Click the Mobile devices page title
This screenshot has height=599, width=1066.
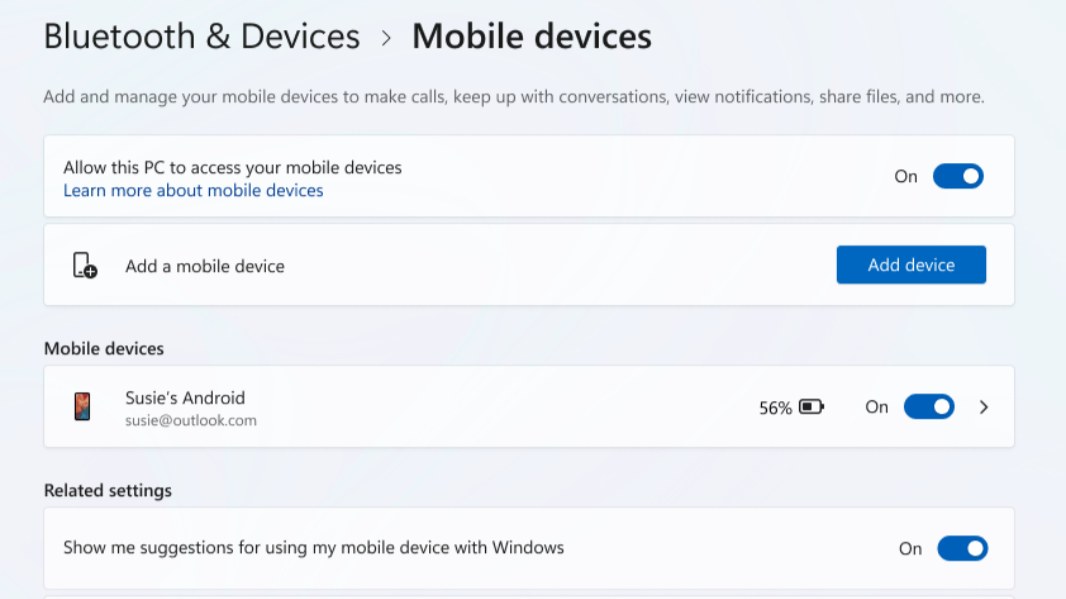tap(531, 37)
